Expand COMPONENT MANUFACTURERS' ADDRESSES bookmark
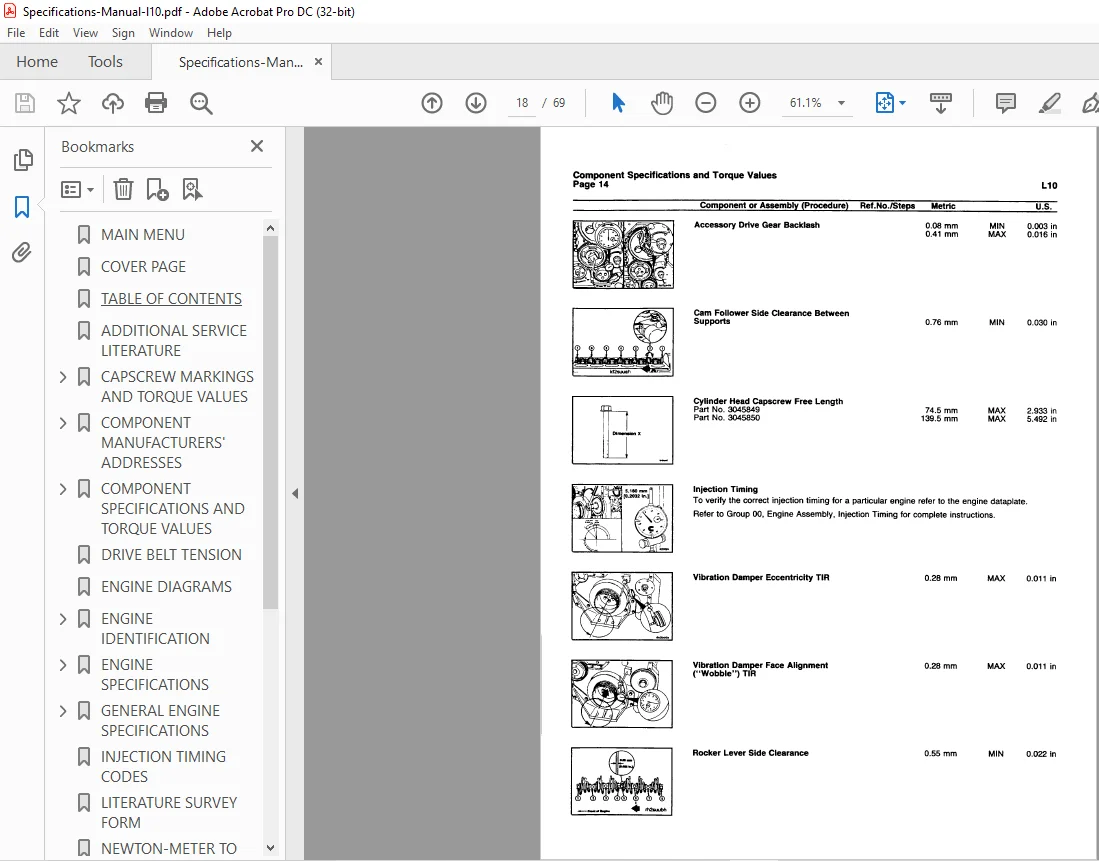Image resolution: width=1099 pixels, height=861 pixels. point(63,423)
